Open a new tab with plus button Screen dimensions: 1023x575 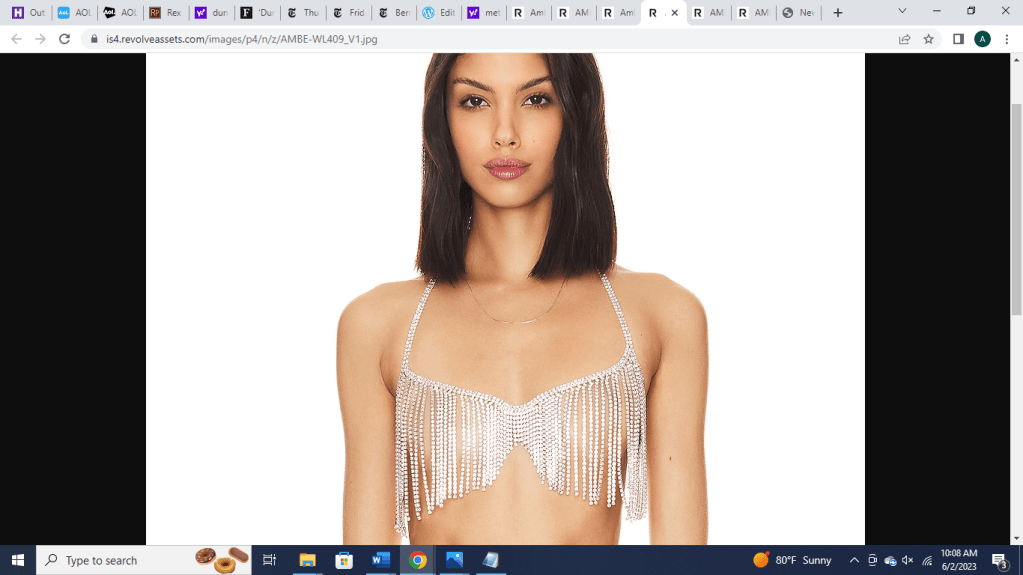coord(838,13)
